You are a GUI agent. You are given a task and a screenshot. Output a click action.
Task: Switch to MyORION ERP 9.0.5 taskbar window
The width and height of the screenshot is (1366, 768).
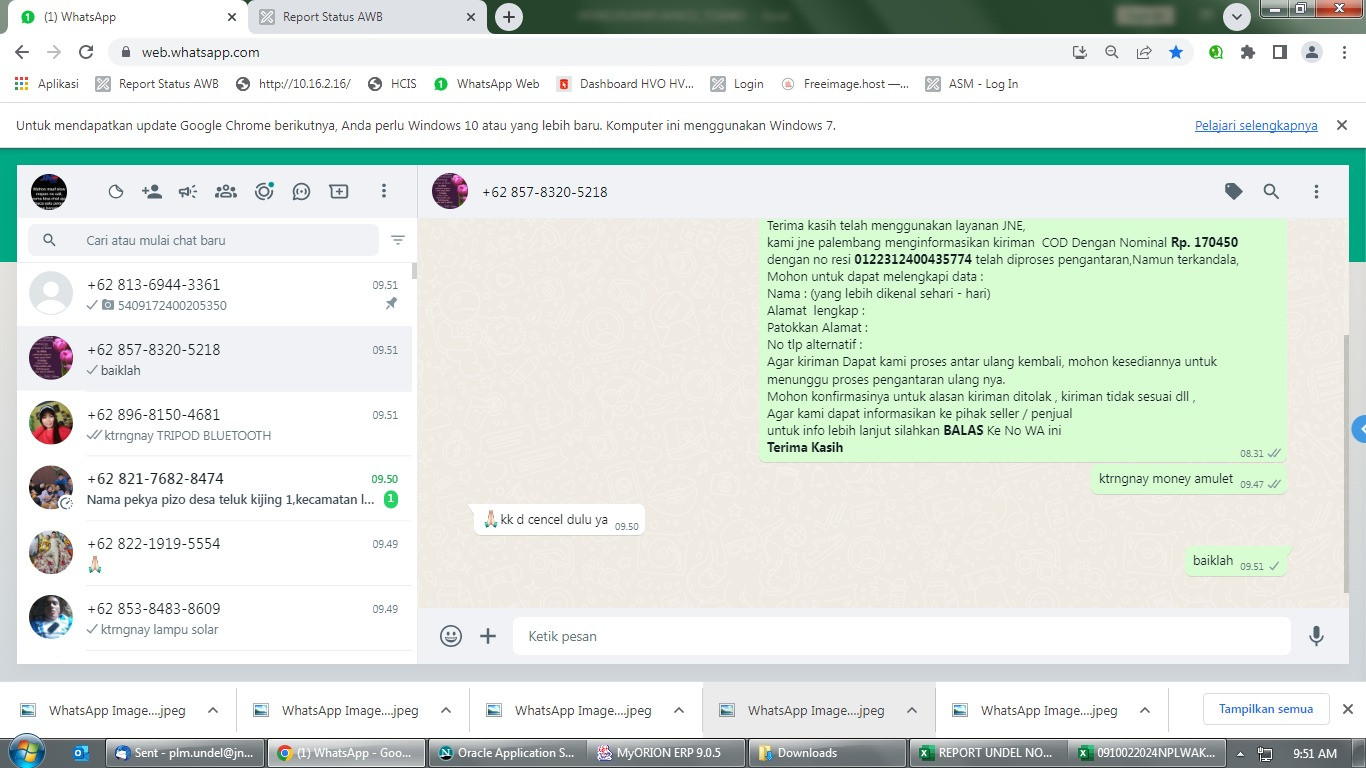tap(668, 753)
